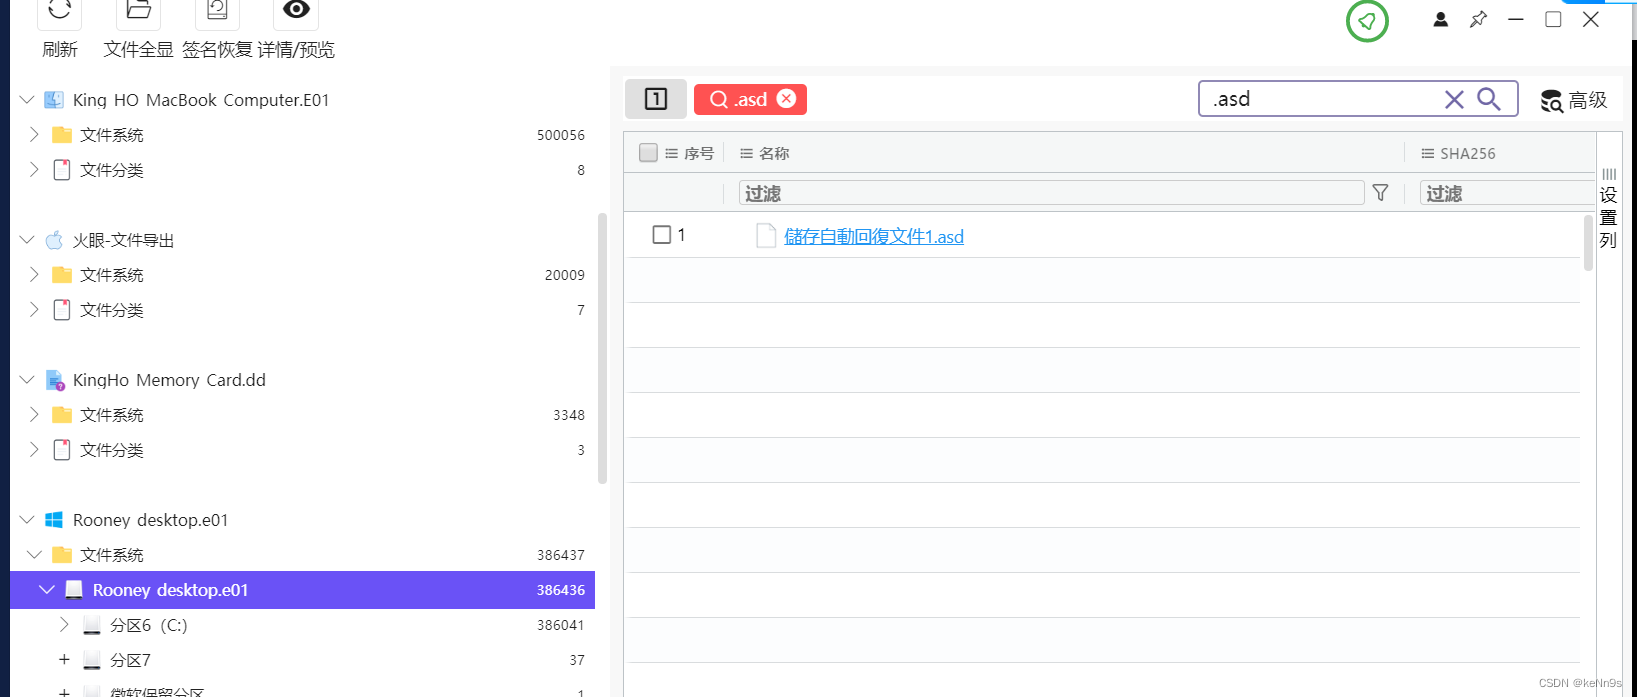Click the 名称 filter input field
This screenshot has height=697, width=1637.
click(x=1052, y=193)
